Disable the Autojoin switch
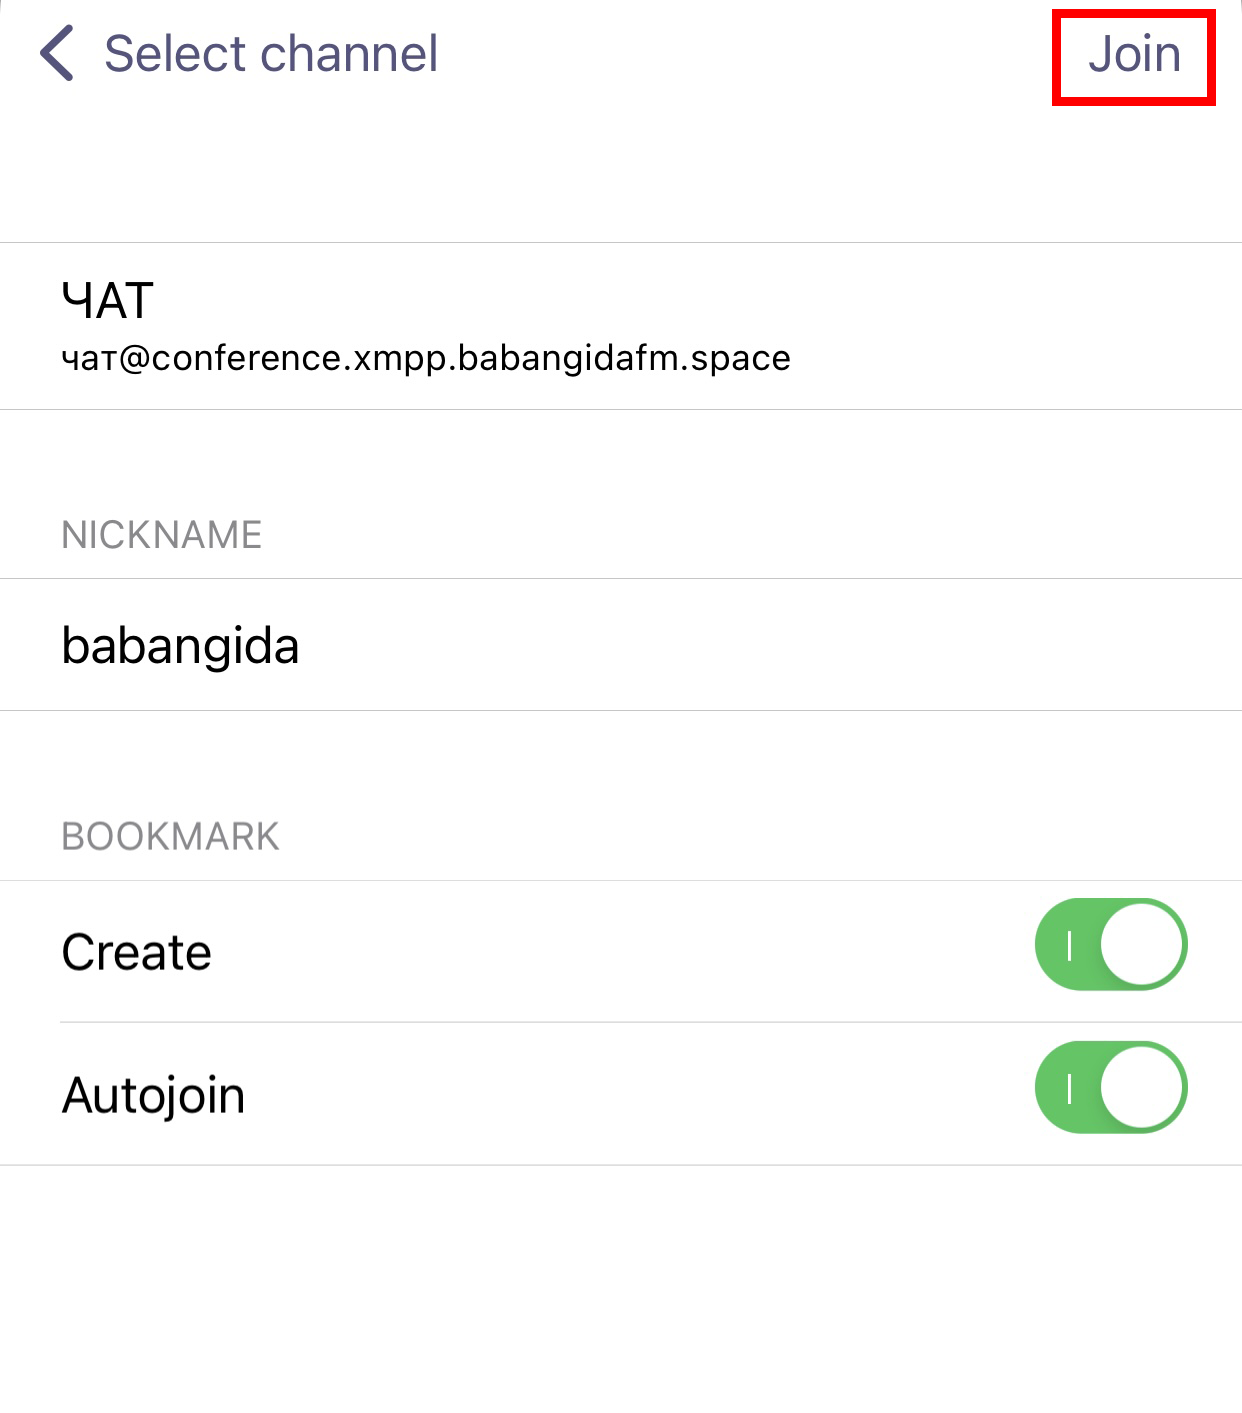Viewport: 1242px width, 1413px height. (x=1110, y=1088)
